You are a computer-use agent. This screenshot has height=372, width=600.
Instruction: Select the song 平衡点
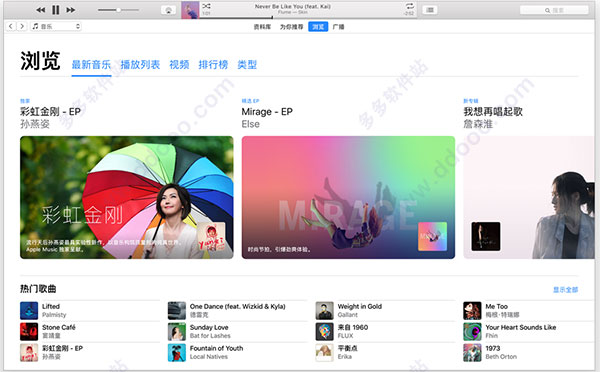click(x=347, y=348)
